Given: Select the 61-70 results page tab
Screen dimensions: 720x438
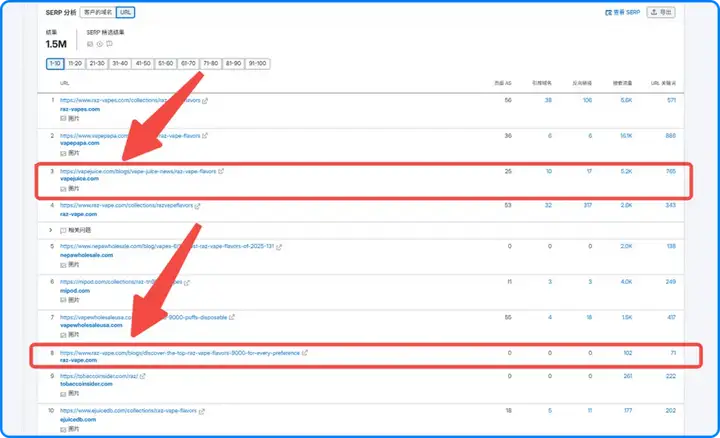Looking at the screenshot, I should (x=188, y=64).
